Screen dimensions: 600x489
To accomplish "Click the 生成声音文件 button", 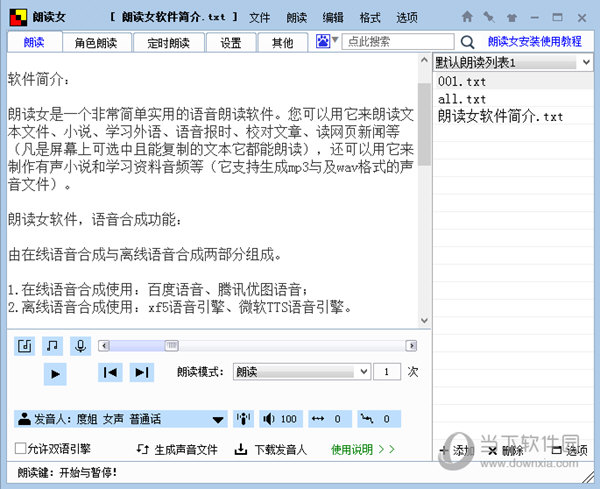I will [177, 450].
